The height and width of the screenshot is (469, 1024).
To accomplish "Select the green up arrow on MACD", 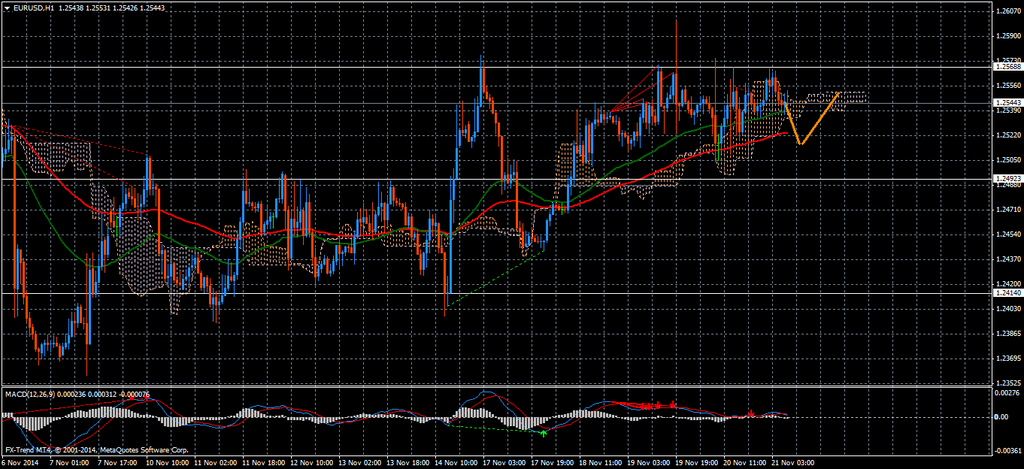I will tap(544, 432).
